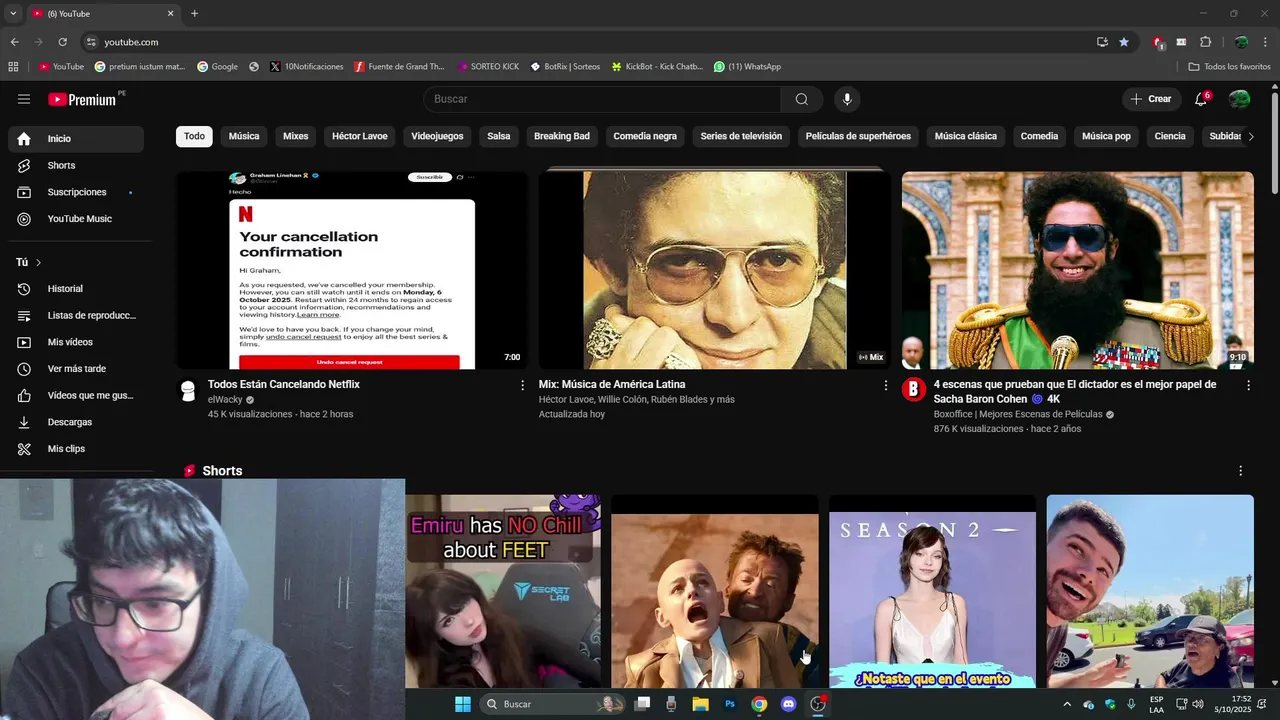The width and height of the screenshot is (1280, 720).
Task: Open WhatsApp bookmark
Action: coord(747,67)
